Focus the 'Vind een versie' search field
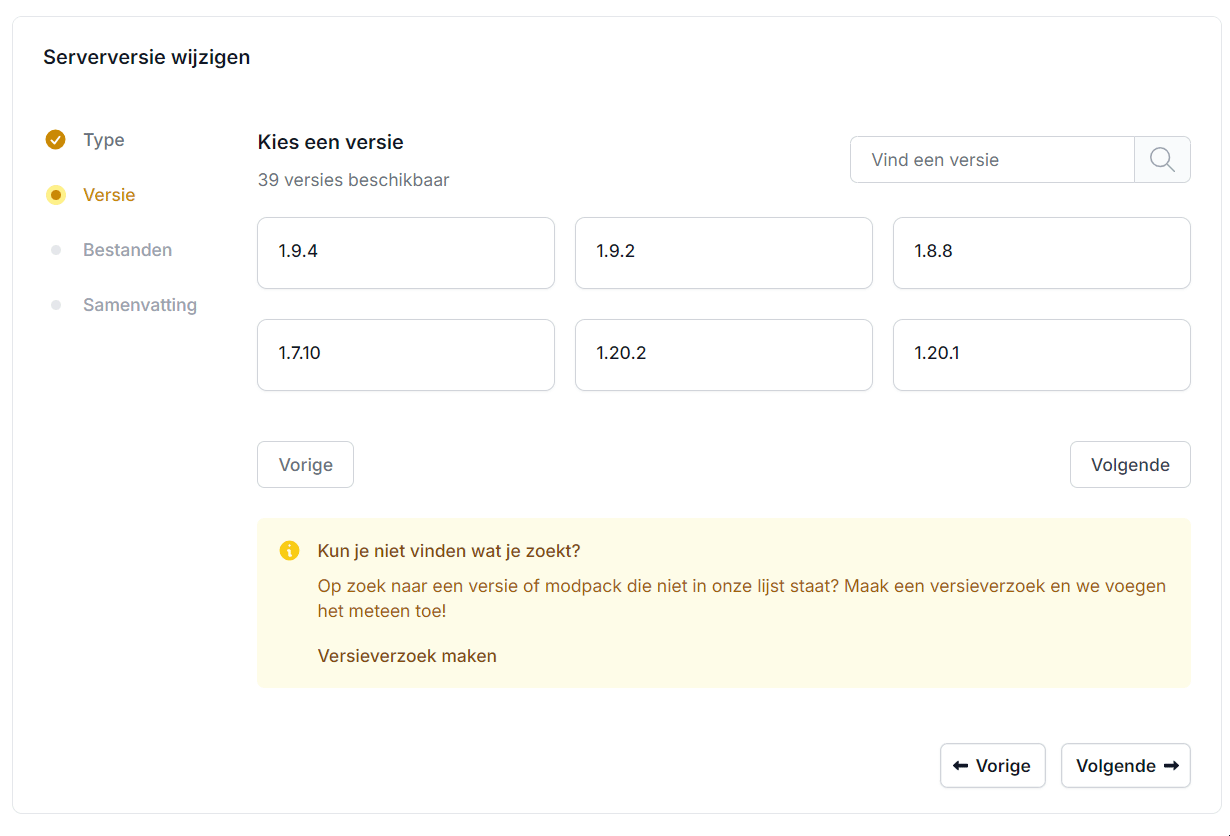 tap(992, 160)
